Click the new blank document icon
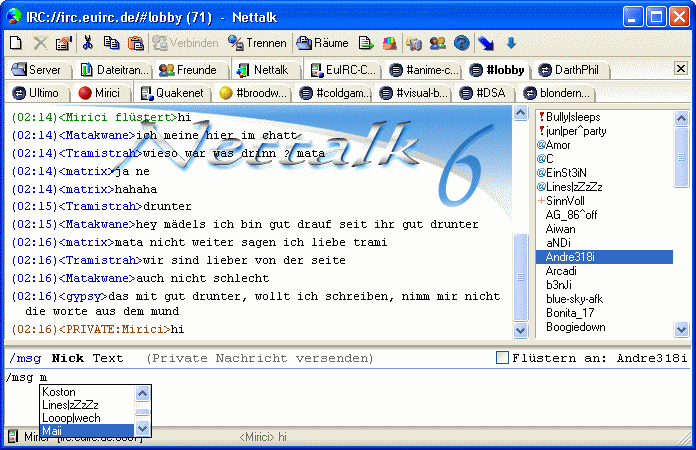This screenshot has width=696, height=450. pyautogui.click(x=16, y=43)
